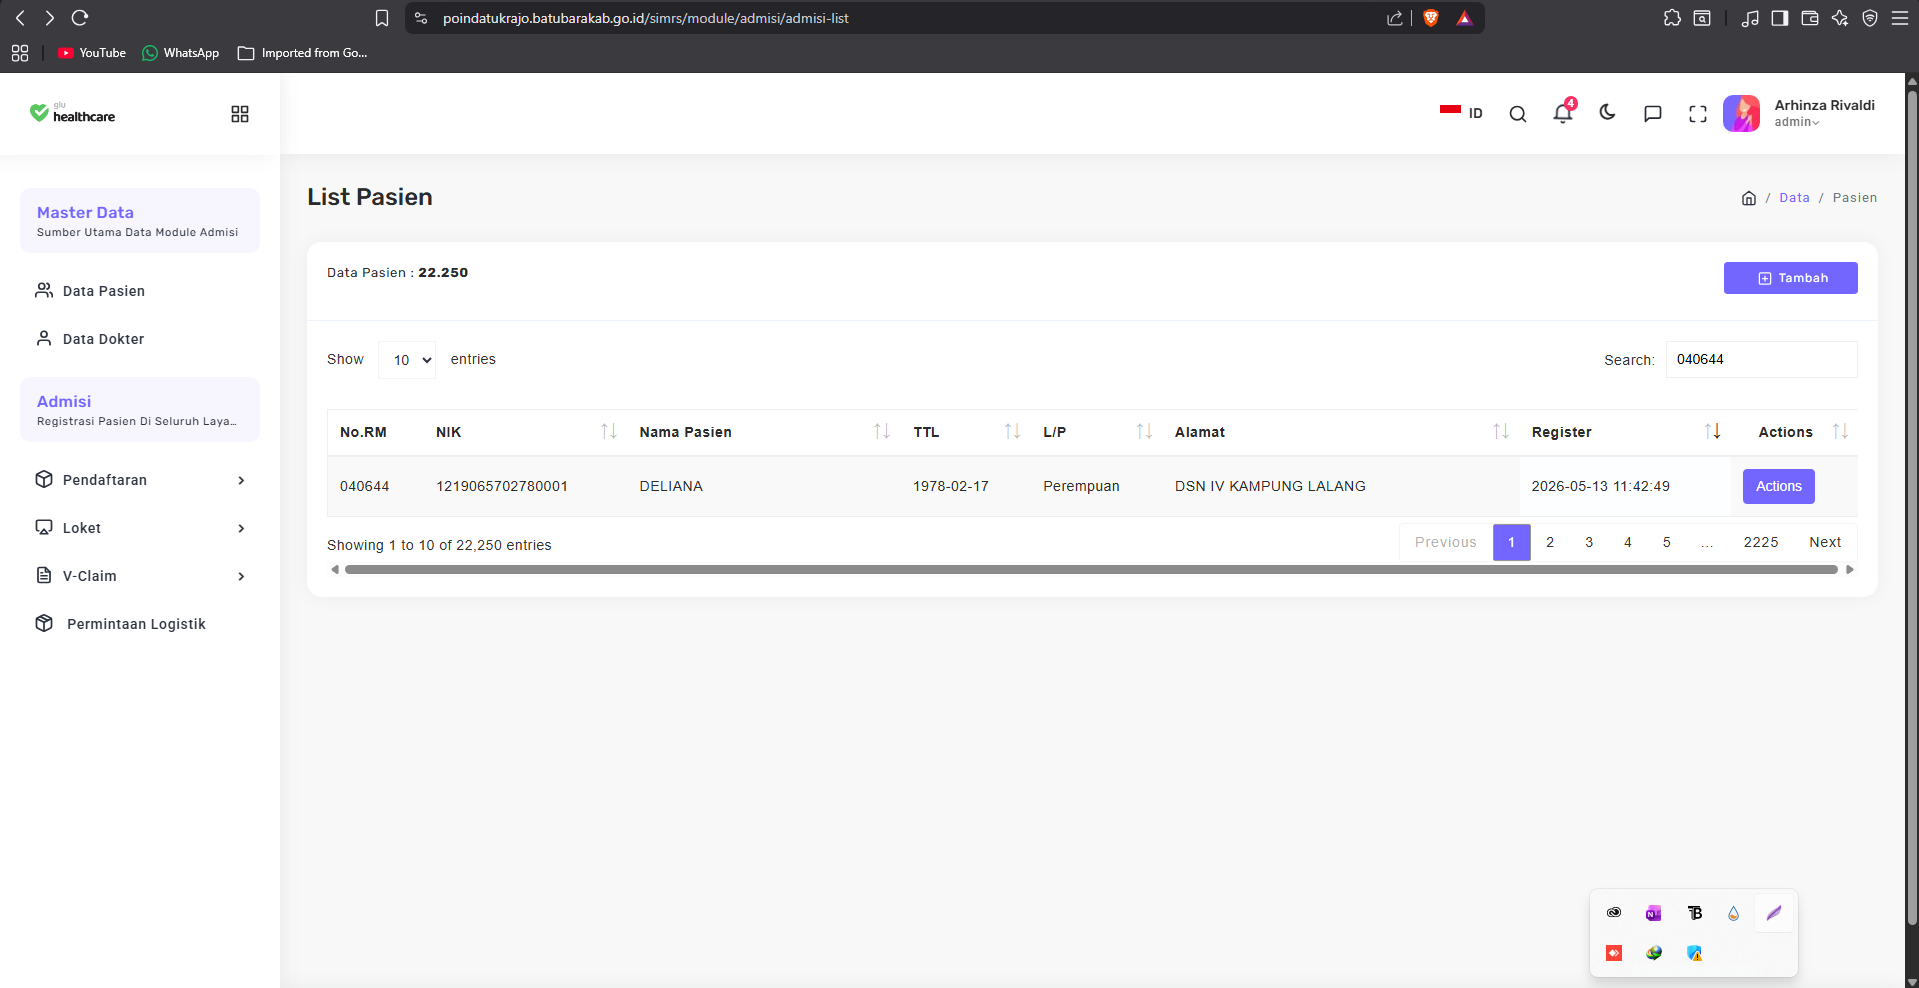Go to last page 2225

[x=1761, y=542]
